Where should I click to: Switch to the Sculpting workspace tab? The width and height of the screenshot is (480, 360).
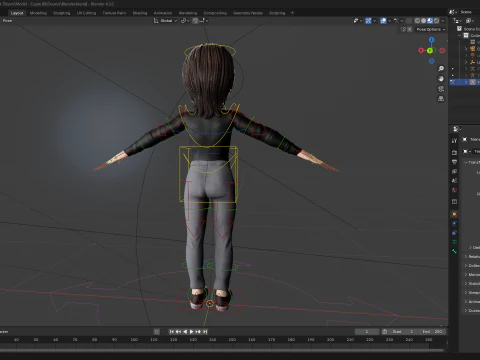coord(62,13)
